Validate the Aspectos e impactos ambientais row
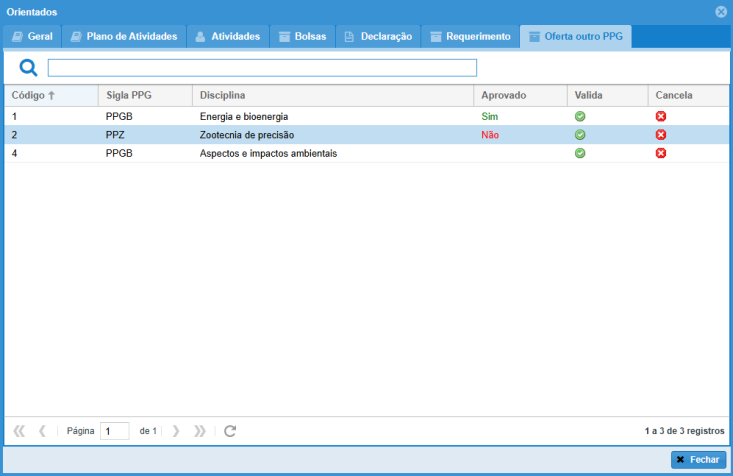Image resolution: width=733 pixels, height=476 pixels. coord(580,153)
